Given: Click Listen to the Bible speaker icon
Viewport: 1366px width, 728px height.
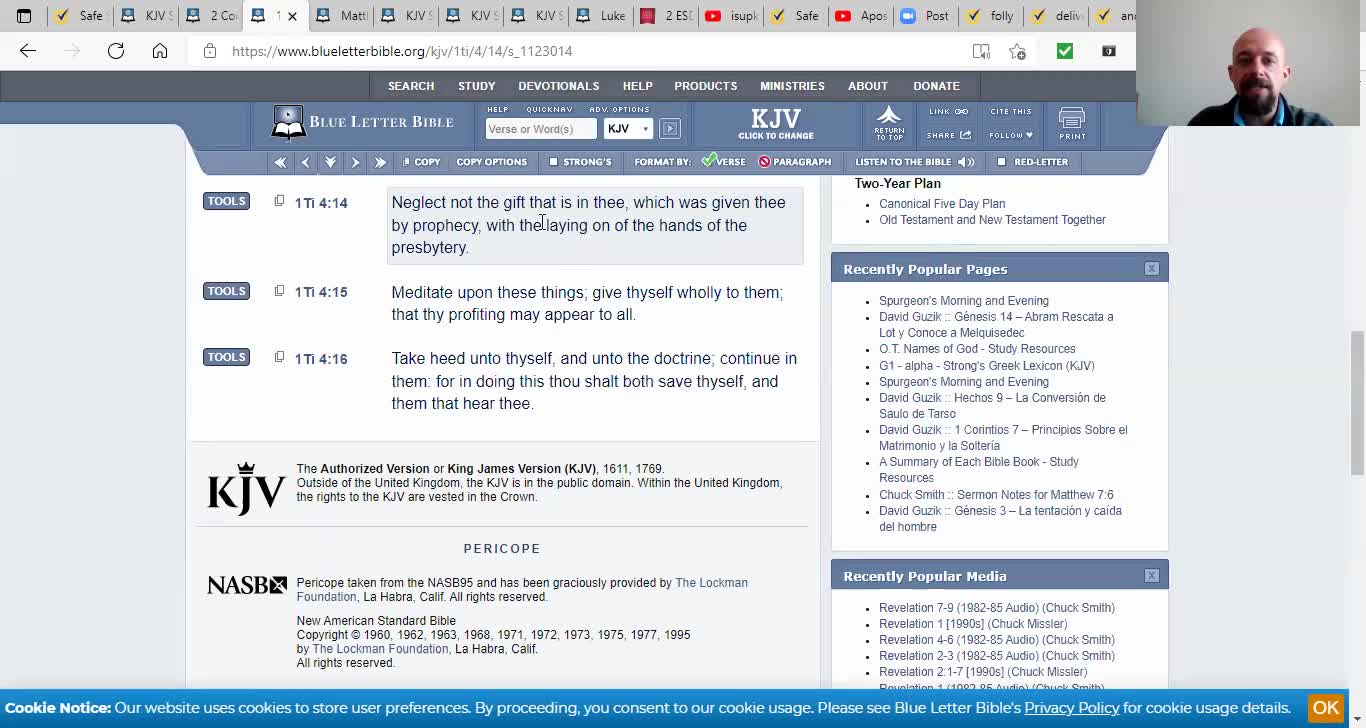Looking at the screenshot, I should pos(966,162).
